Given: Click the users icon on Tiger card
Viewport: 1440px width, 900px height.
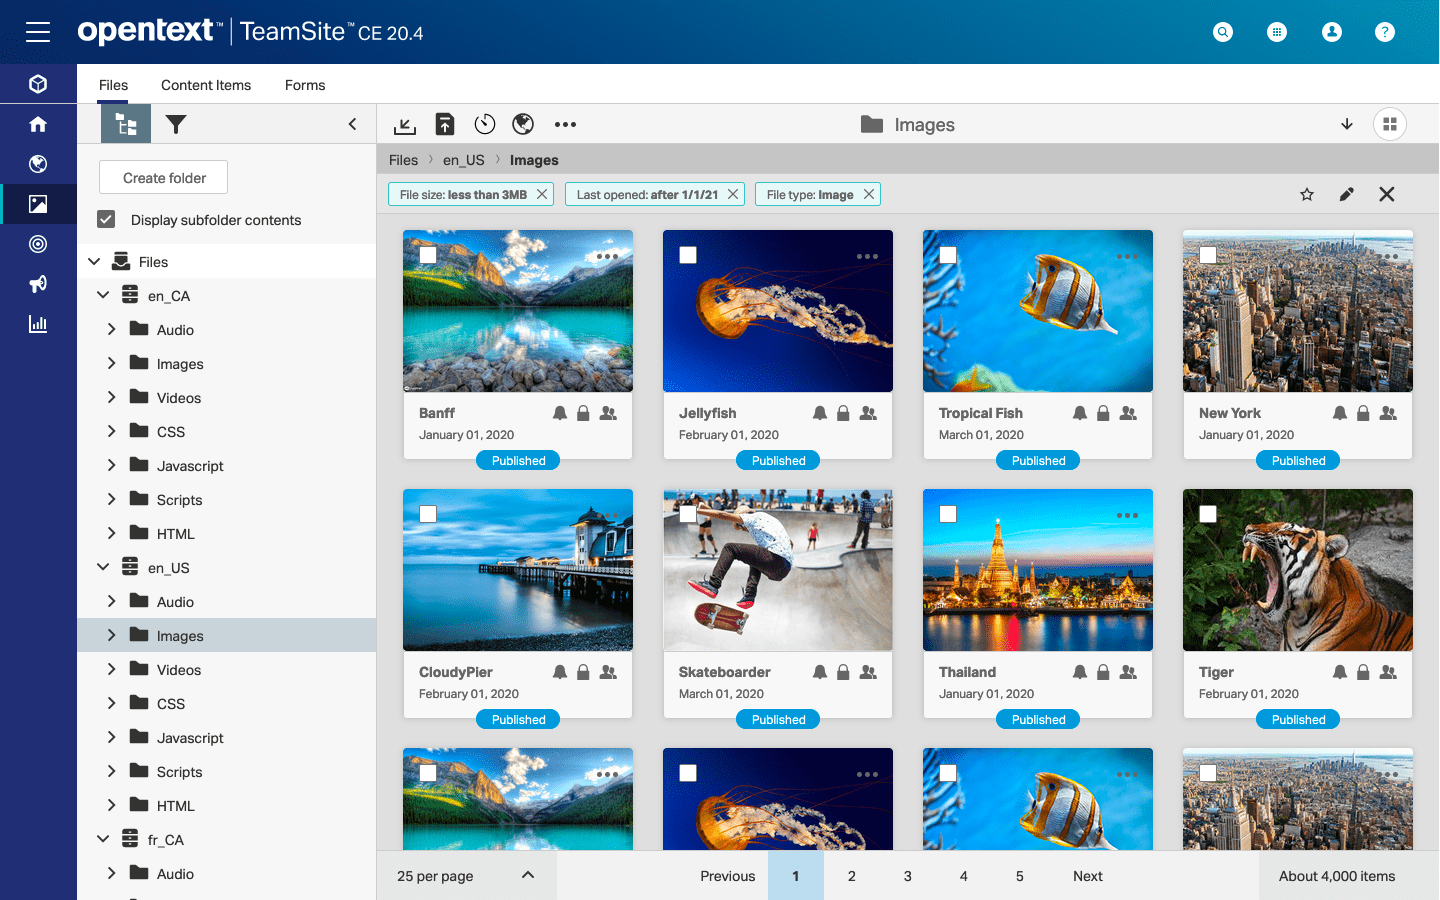Looking at the screenshot, I should [x=1388, y=672].
